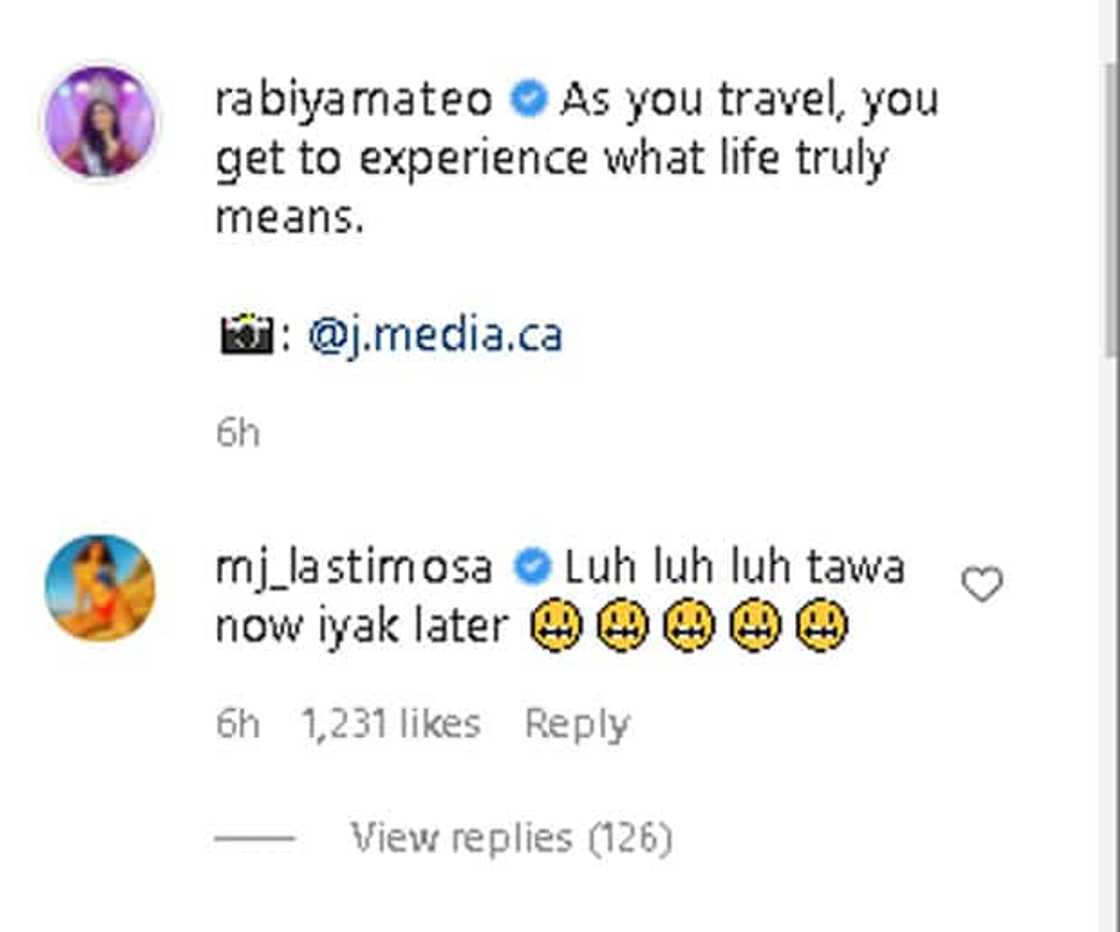Open mj_lastimosa's profile picture
Image resolution: width=1120 pixels, height=932 pixels.
100,588
